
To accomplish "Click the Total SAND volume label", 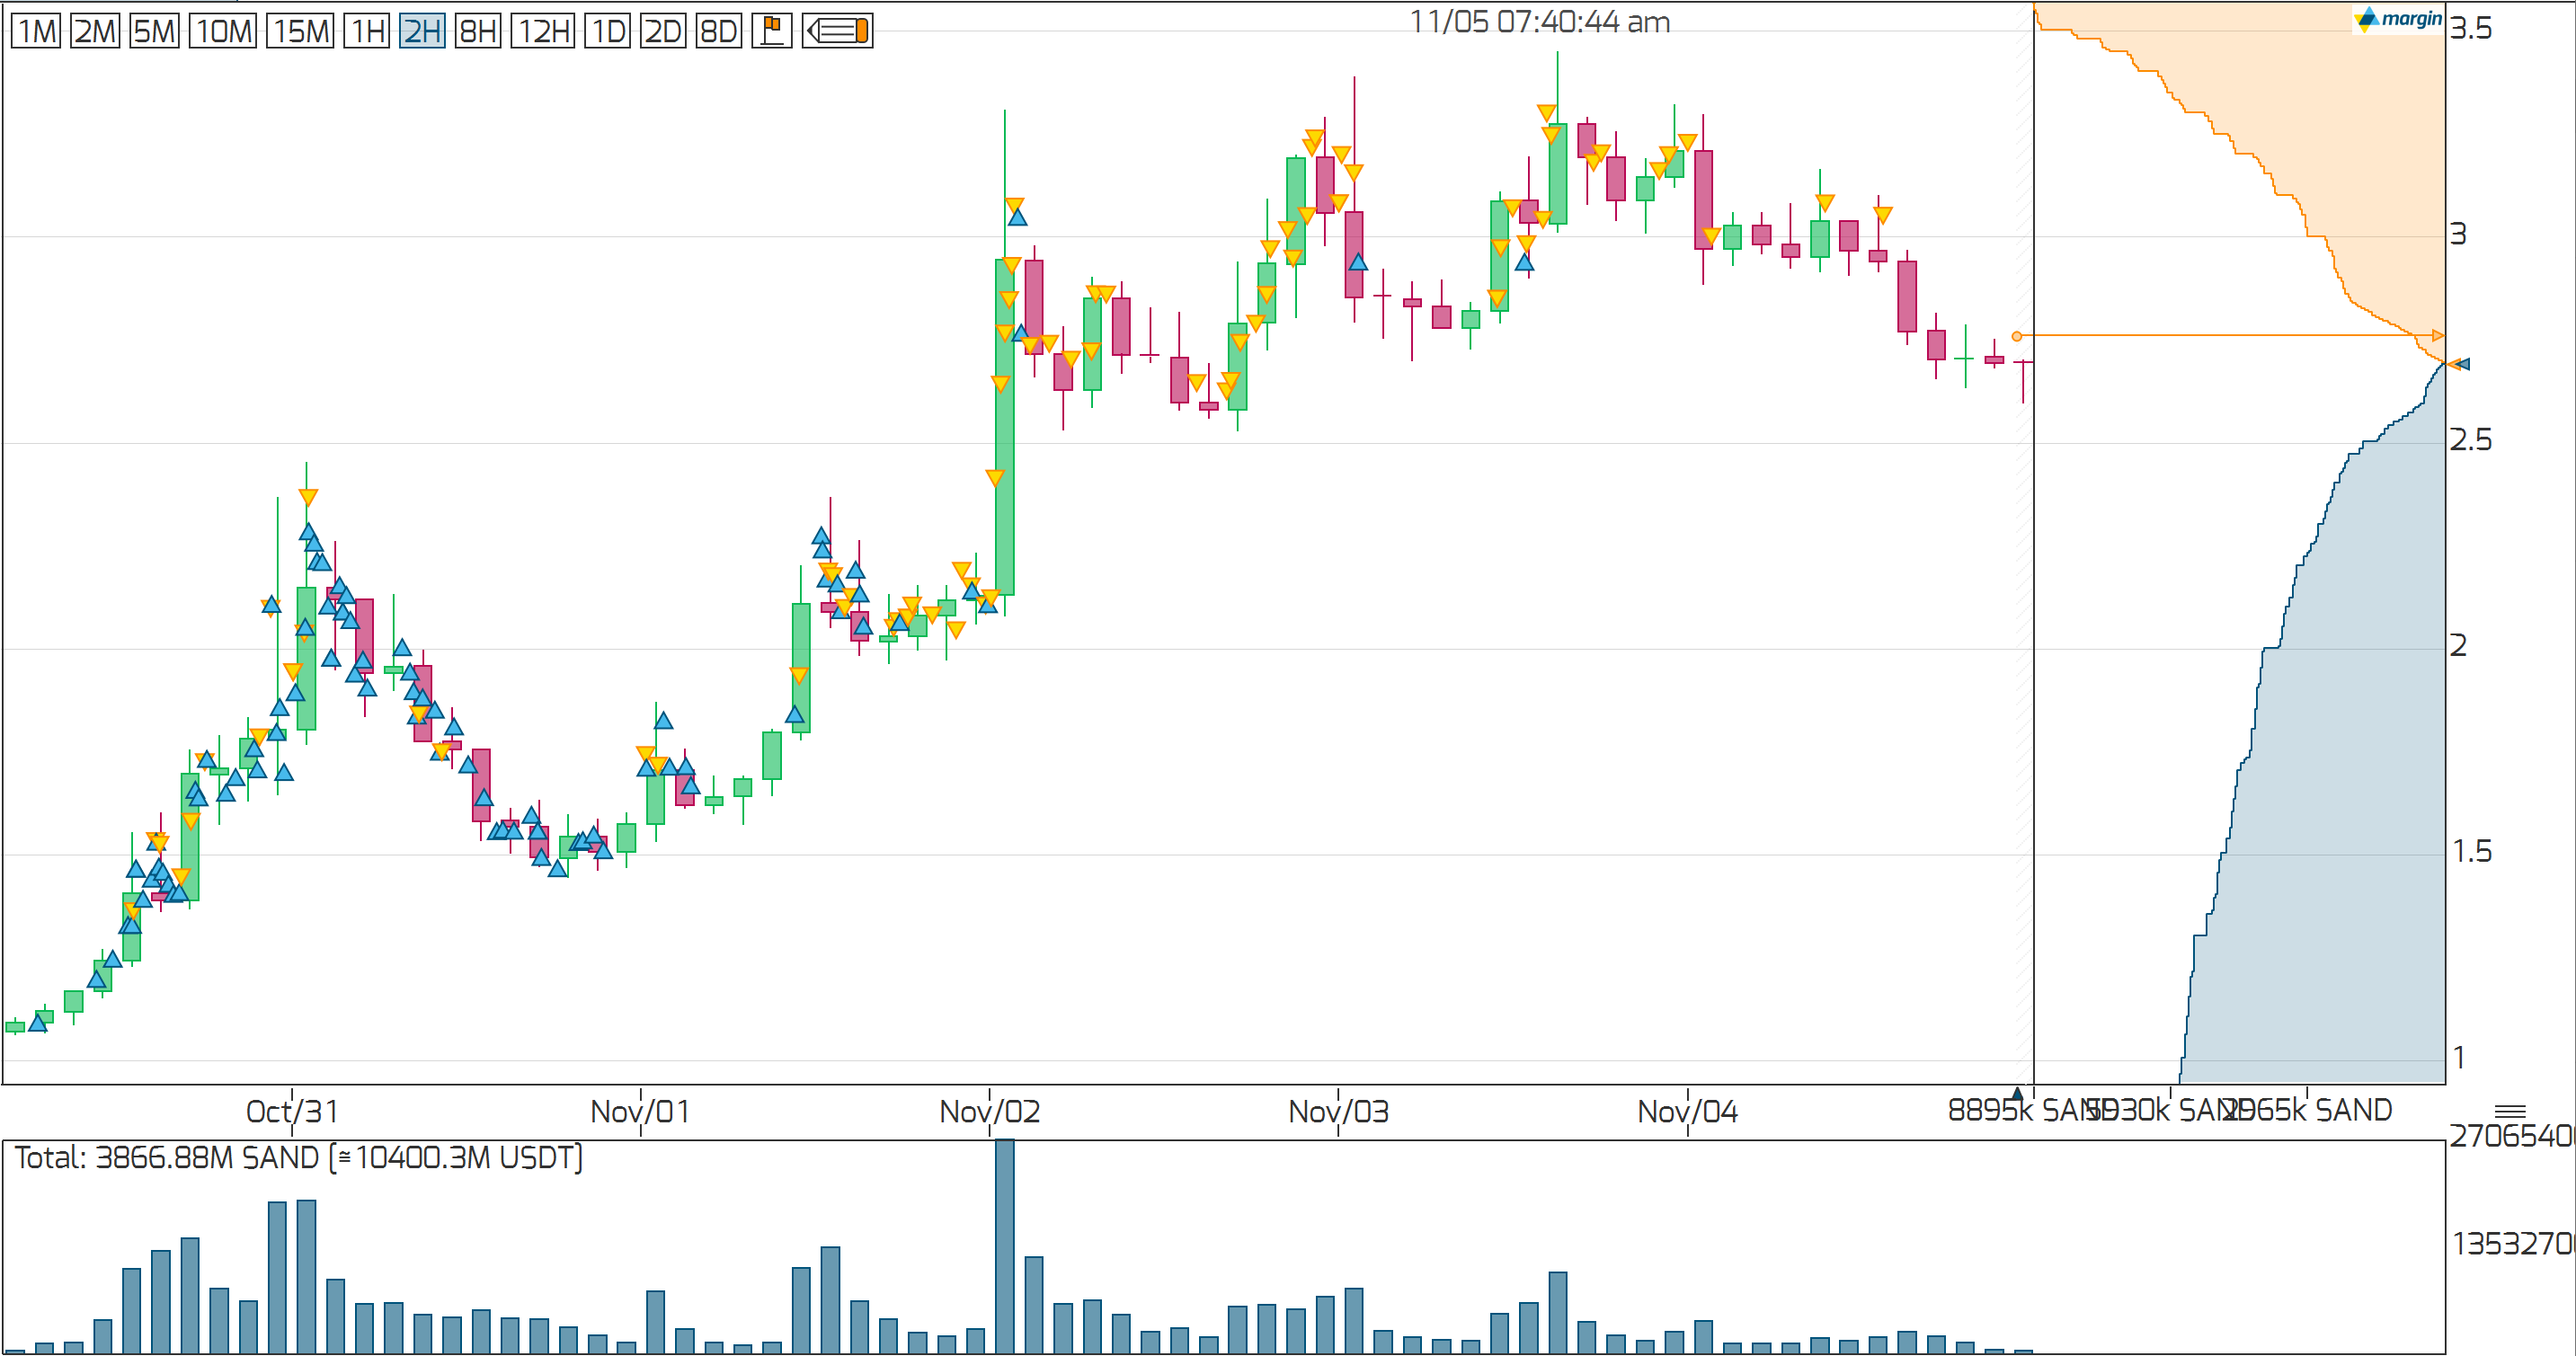I will coord(297,1158).
